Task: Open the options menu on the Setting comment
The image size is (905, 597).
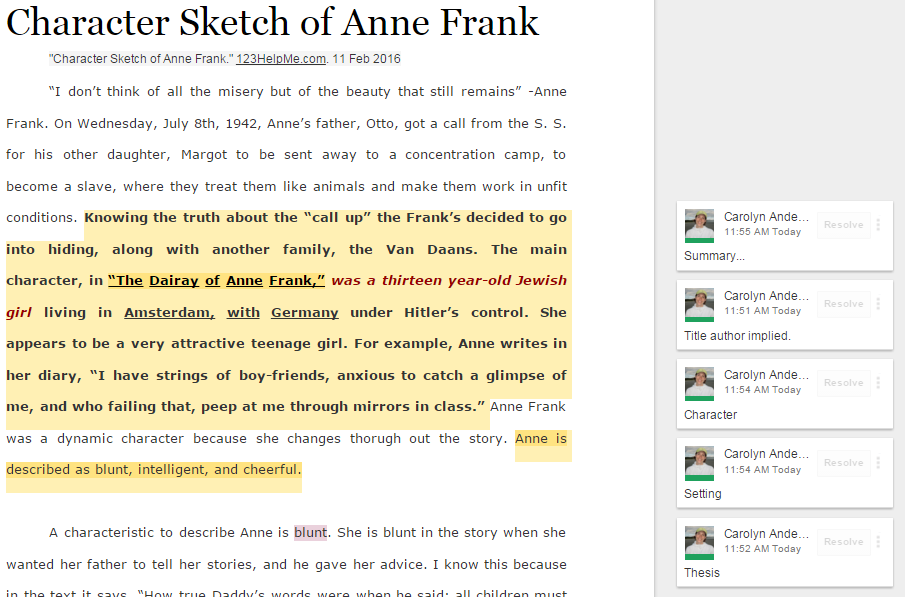Action: click(x=877, y=462)
